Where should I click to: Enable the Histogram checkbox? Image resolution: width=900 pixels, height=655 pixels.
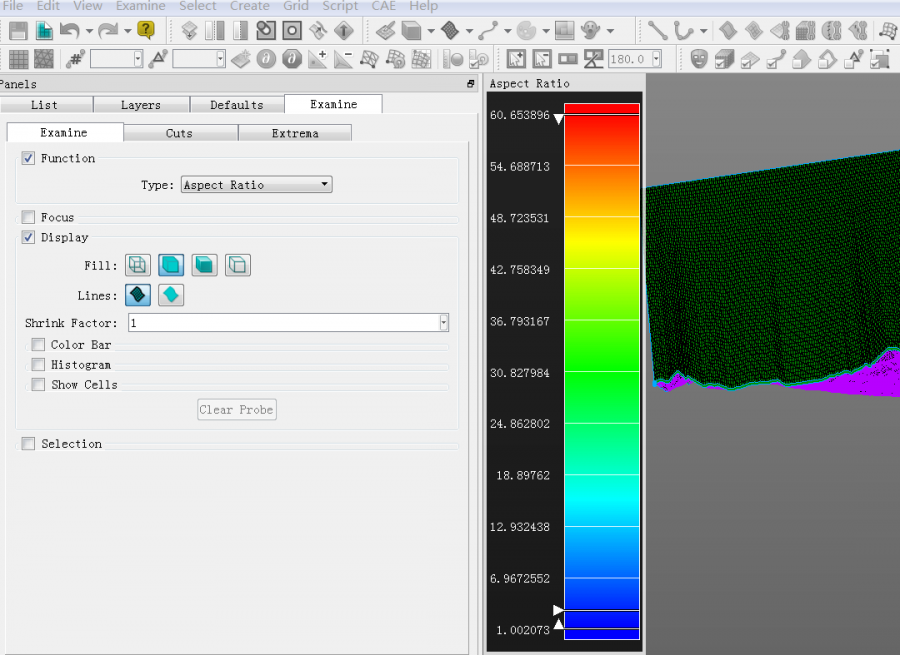coord(38,365)
